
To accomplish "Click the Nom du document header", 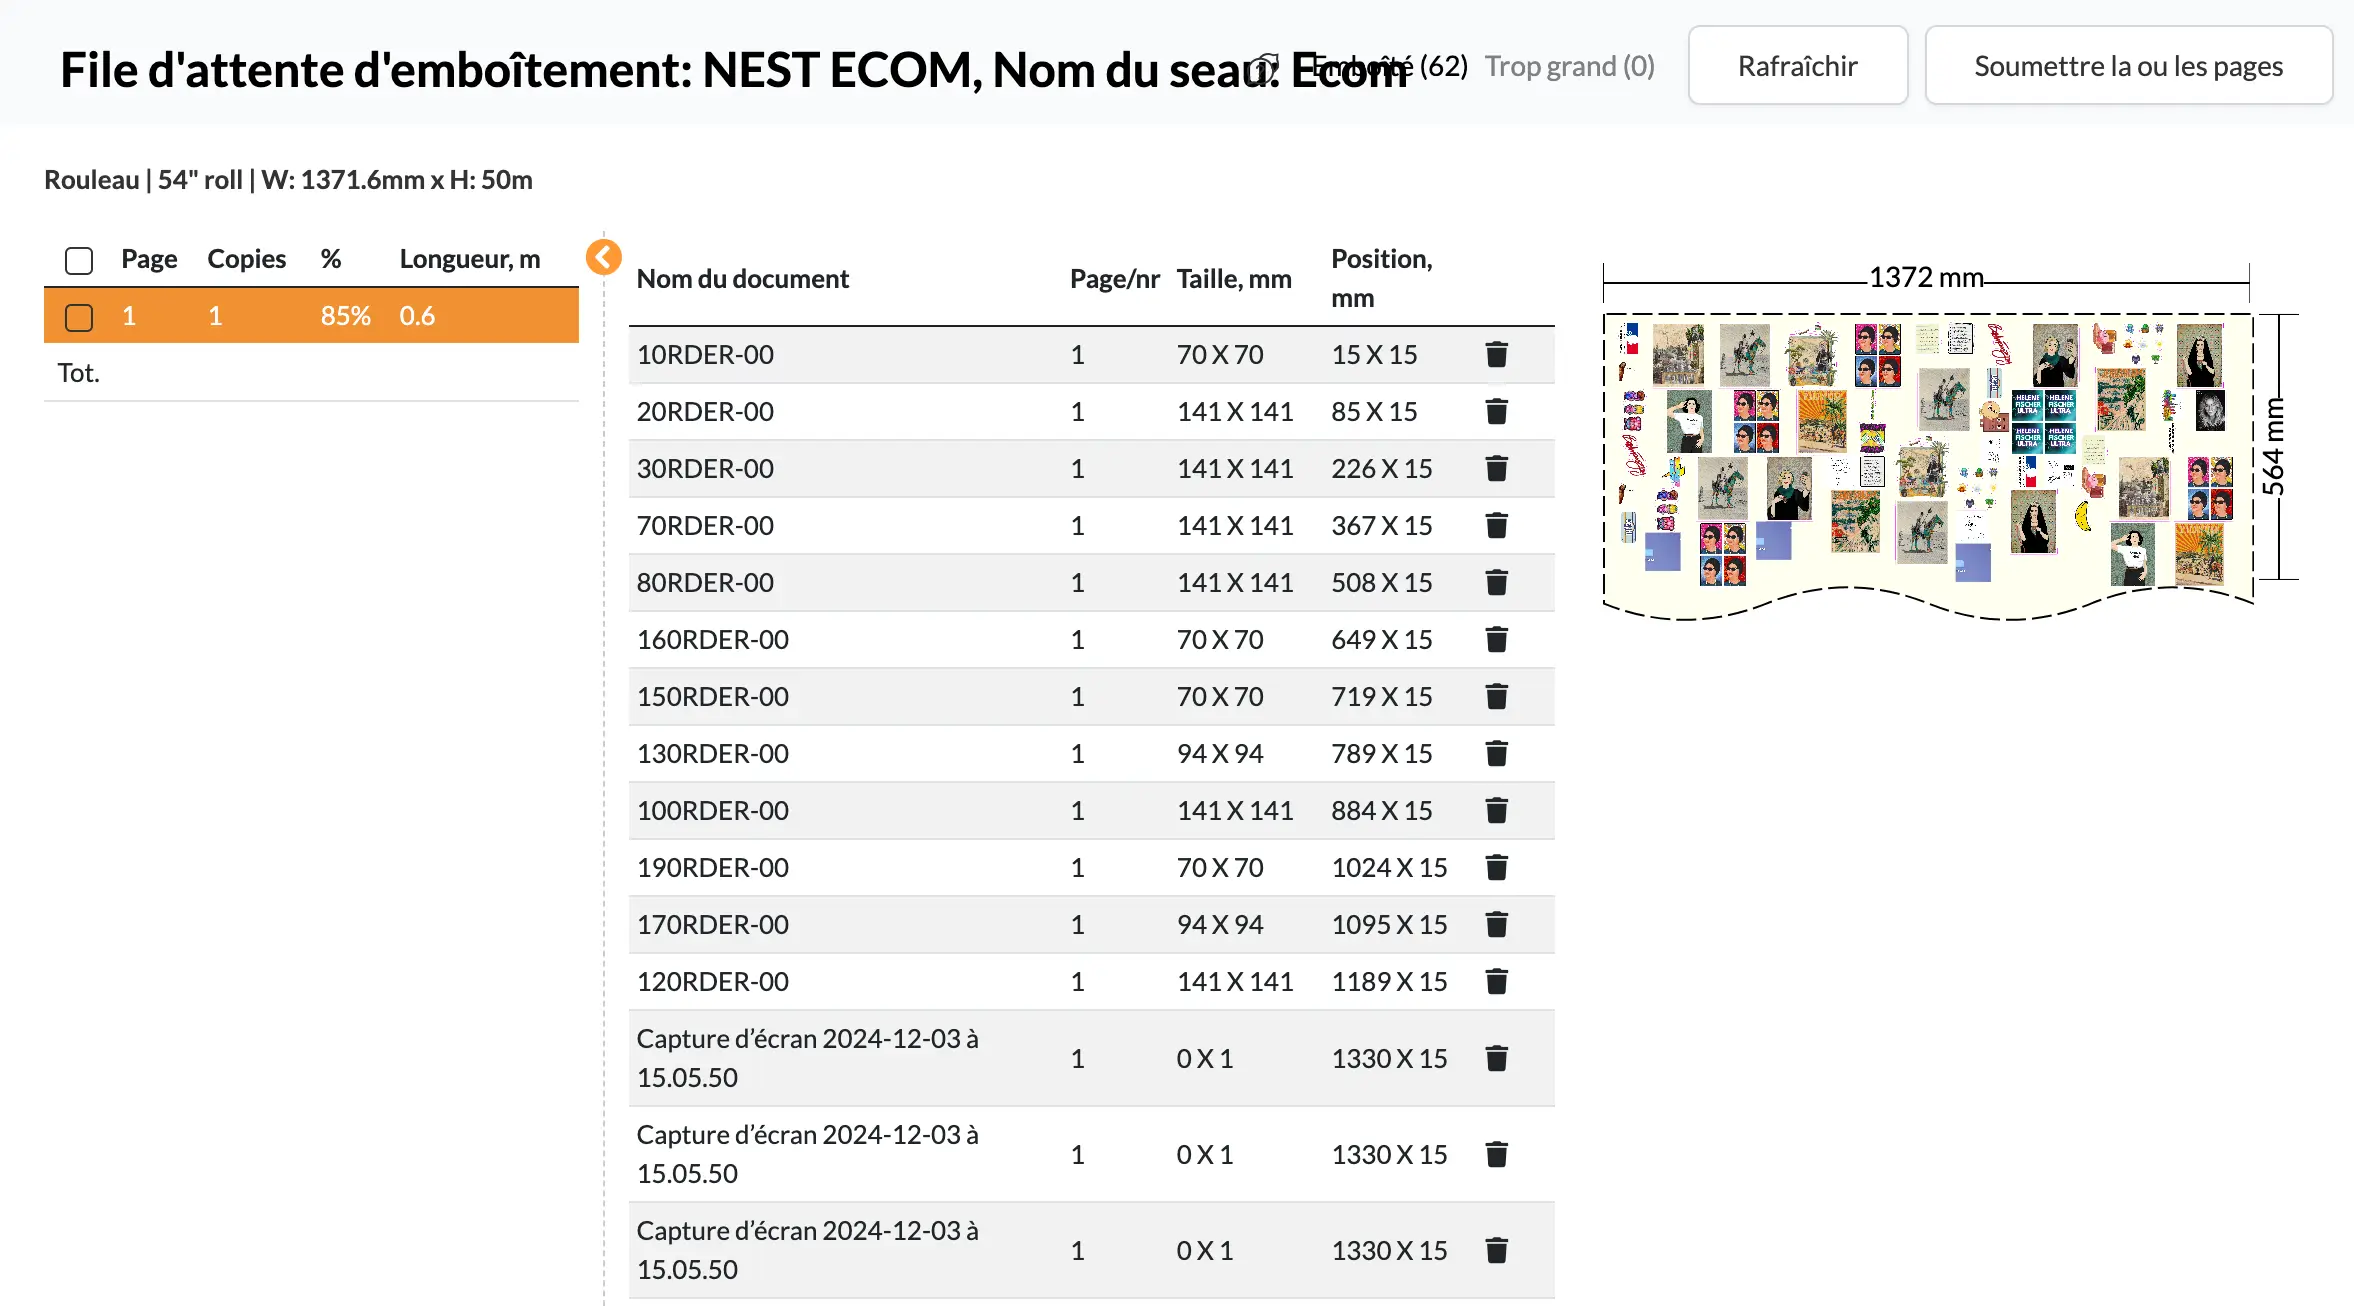I will click(x=742, y=279).
